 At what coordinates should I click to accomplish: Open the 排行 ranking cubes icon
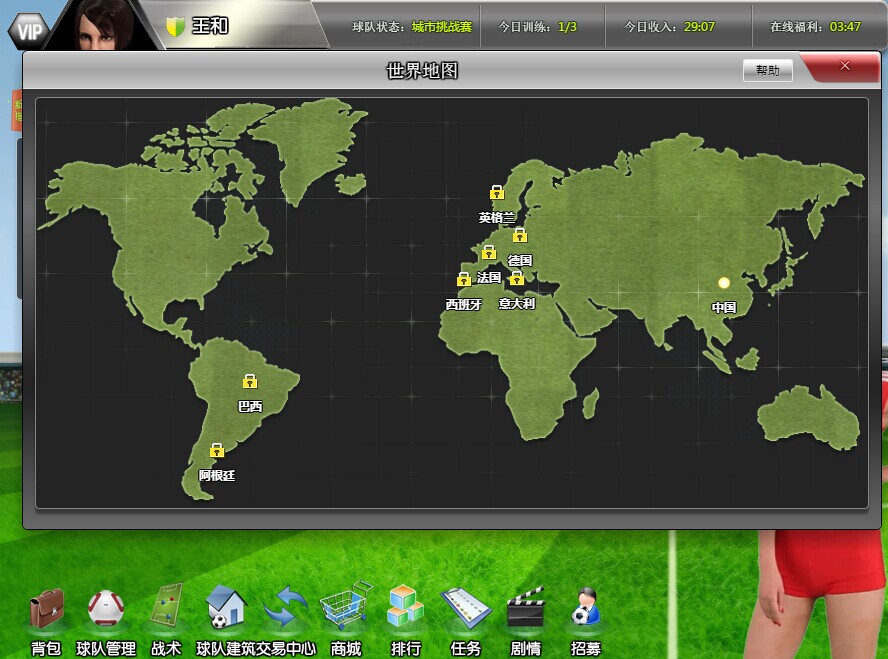coord(405,606)
